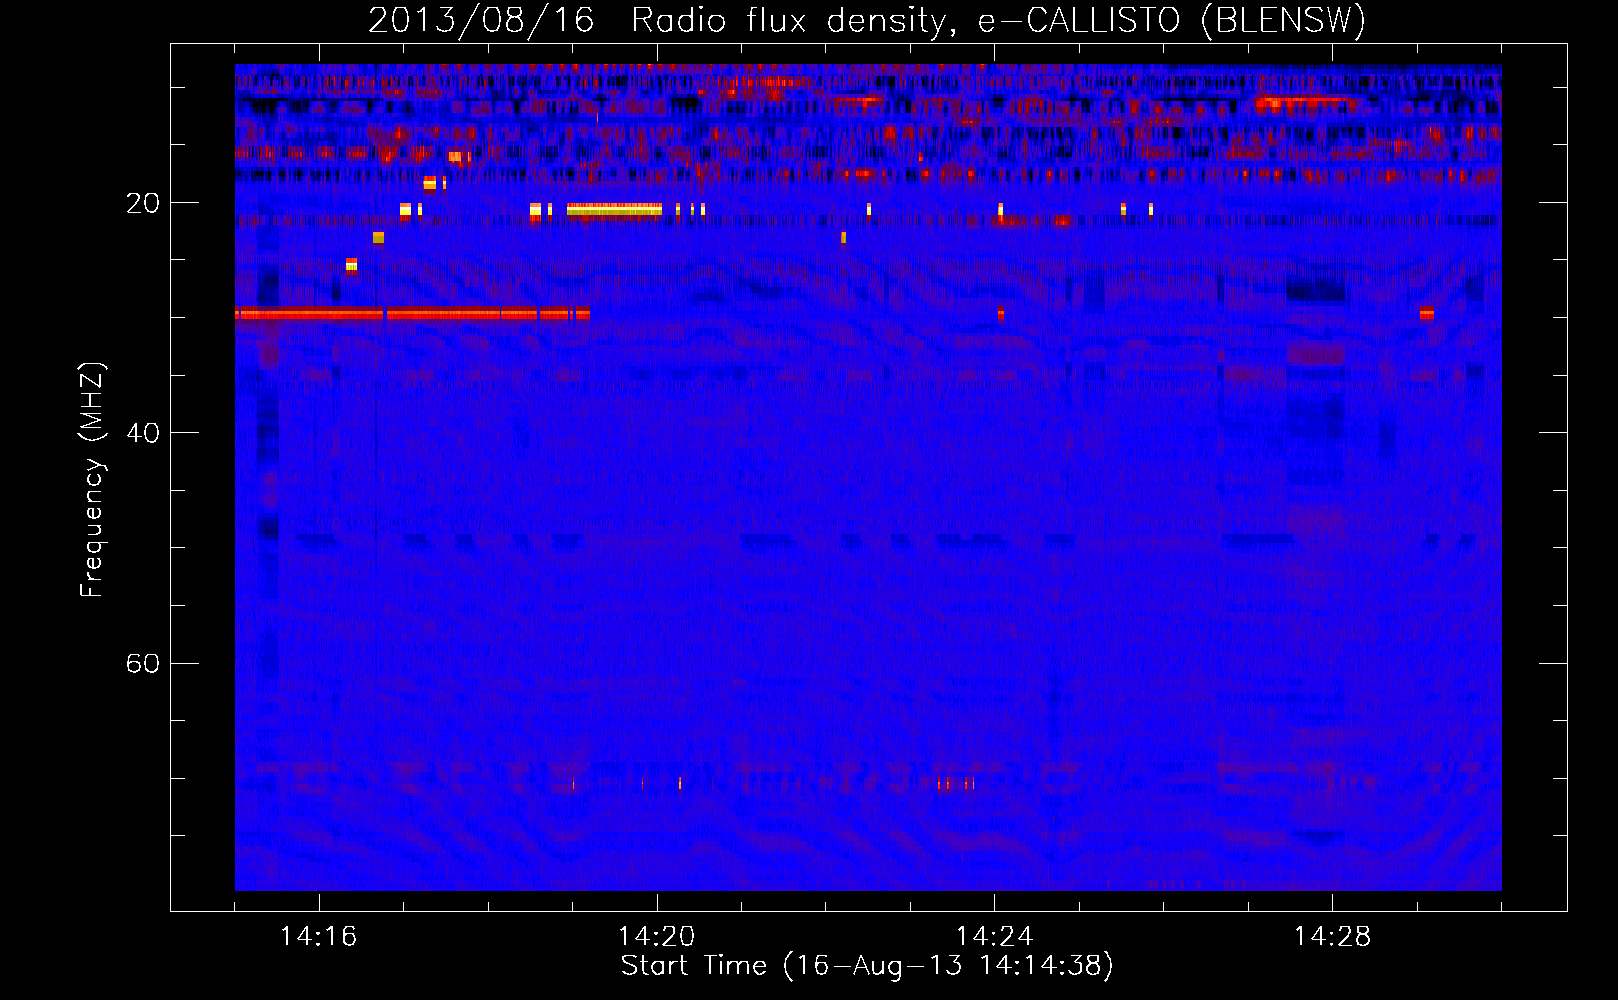Click the long red emission band near 30 MHz
This screenshot has height=1000, width=1618.
point(412,314)
